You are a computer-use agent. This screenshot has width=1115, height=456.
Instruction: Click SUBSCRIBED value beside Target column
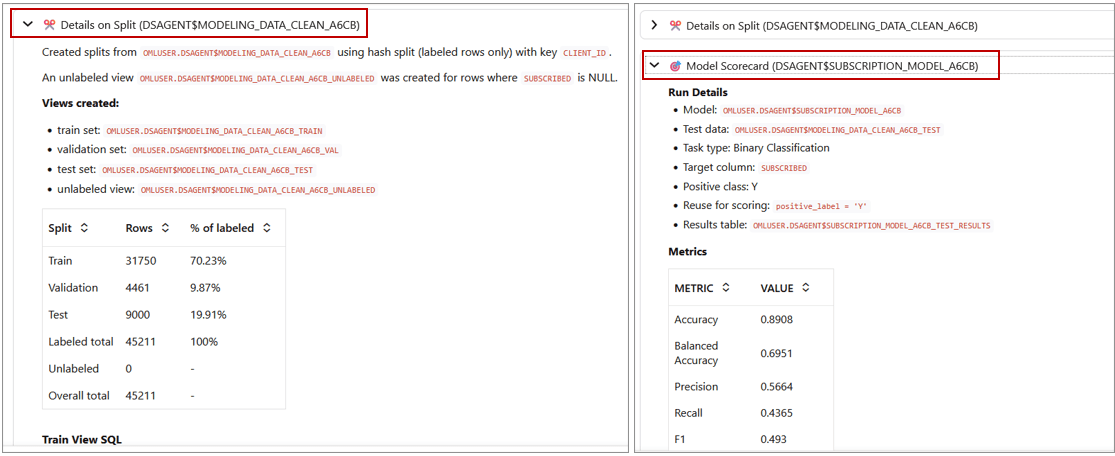tap(784, 168)
